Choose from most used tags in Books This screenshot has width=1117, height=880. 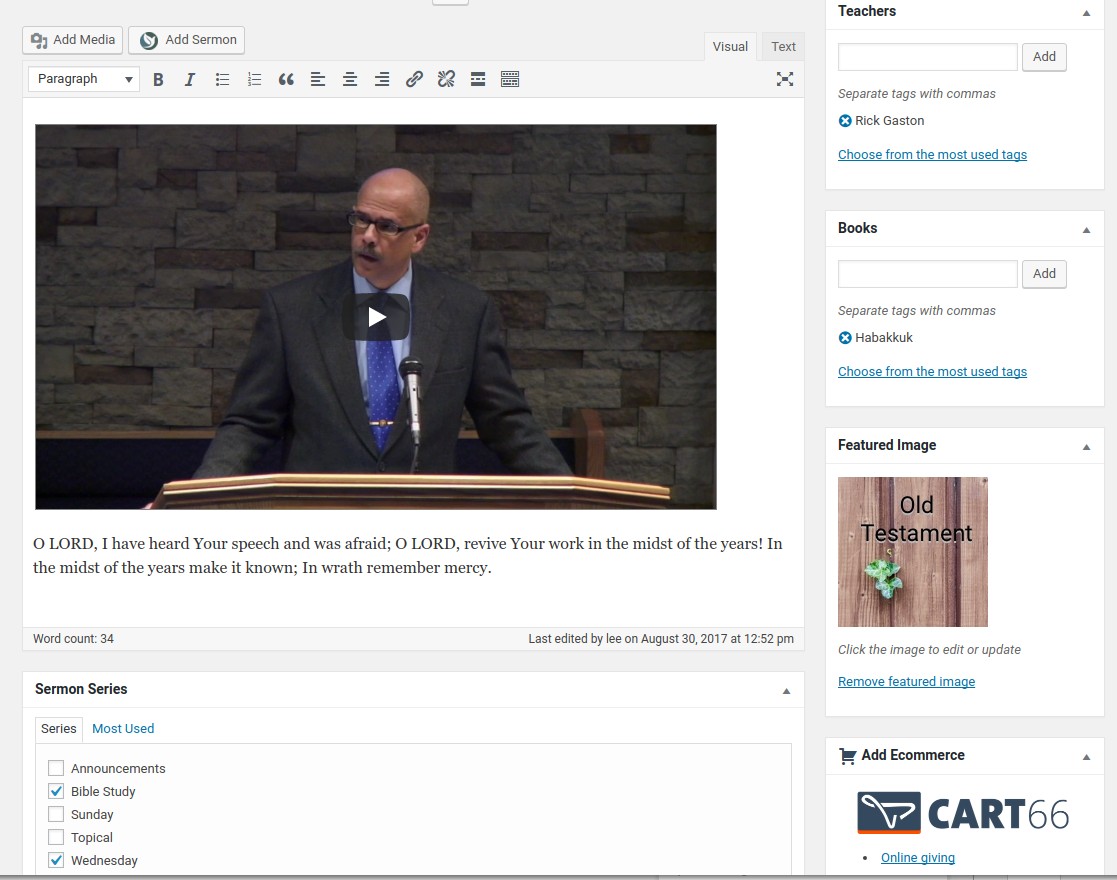932,371
